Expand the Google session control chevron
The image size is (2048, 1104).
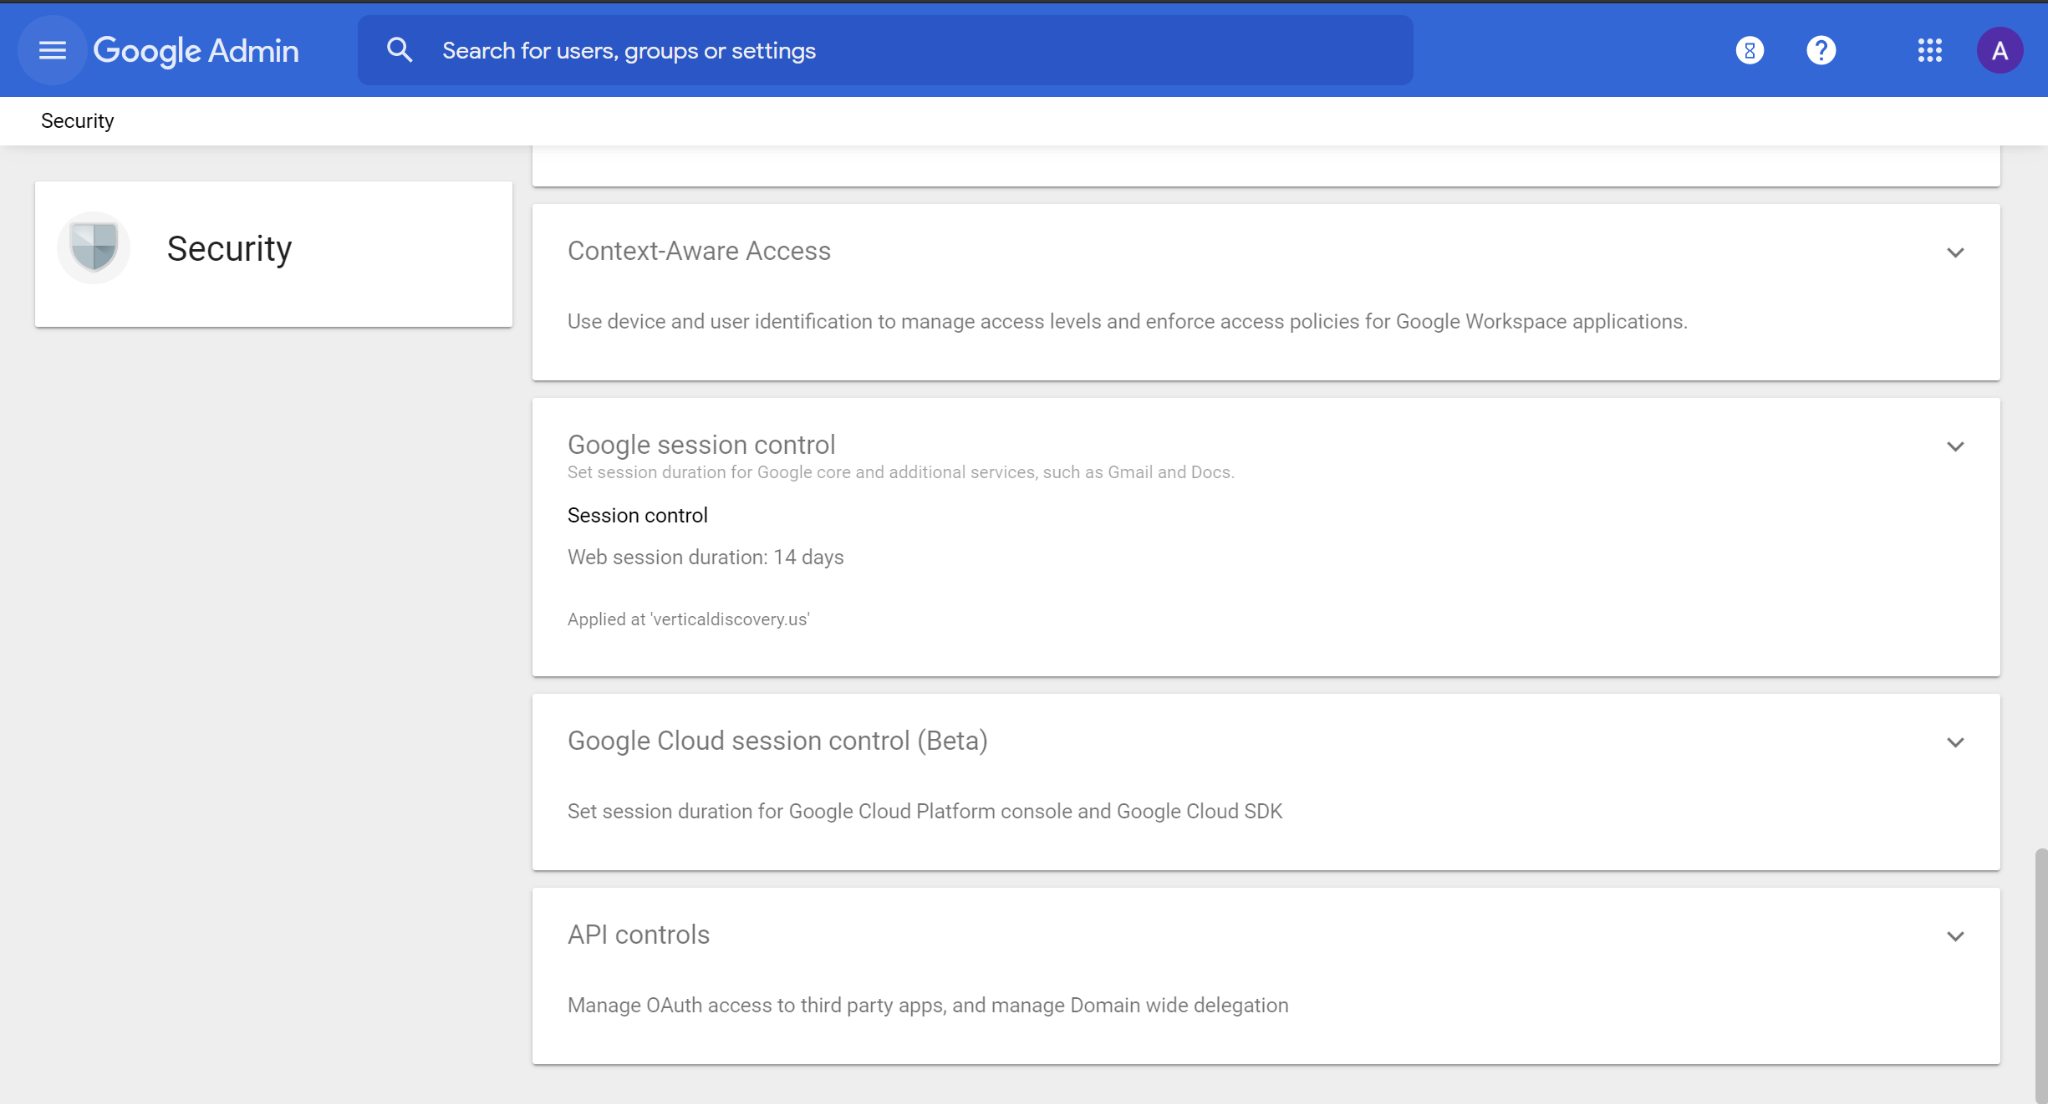(x=1955, y=446)
